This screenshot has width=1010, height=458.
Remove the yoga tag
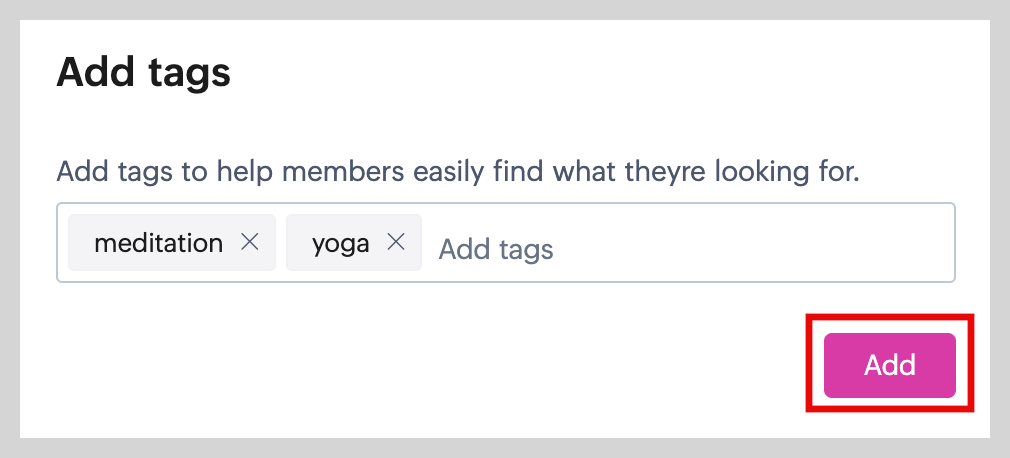pyautogui.click(x=396, y=242)
